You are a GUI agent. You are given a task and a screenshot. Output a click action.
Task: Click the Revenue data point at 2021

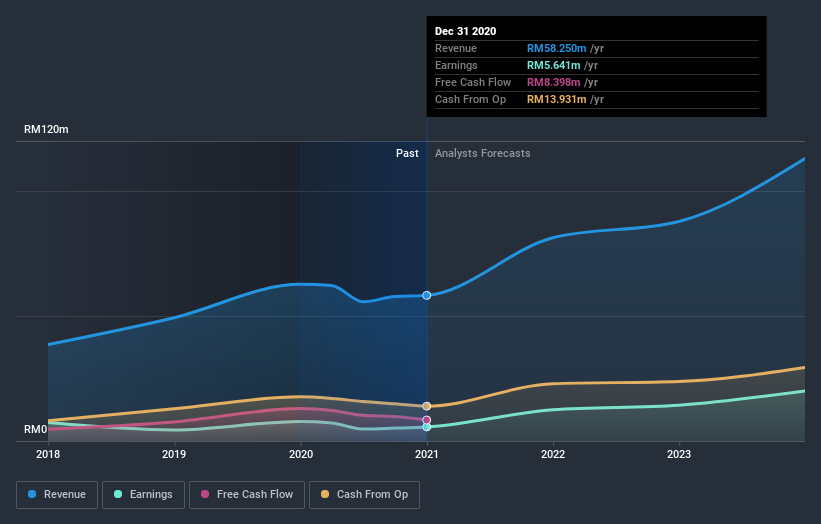point(427,295)
